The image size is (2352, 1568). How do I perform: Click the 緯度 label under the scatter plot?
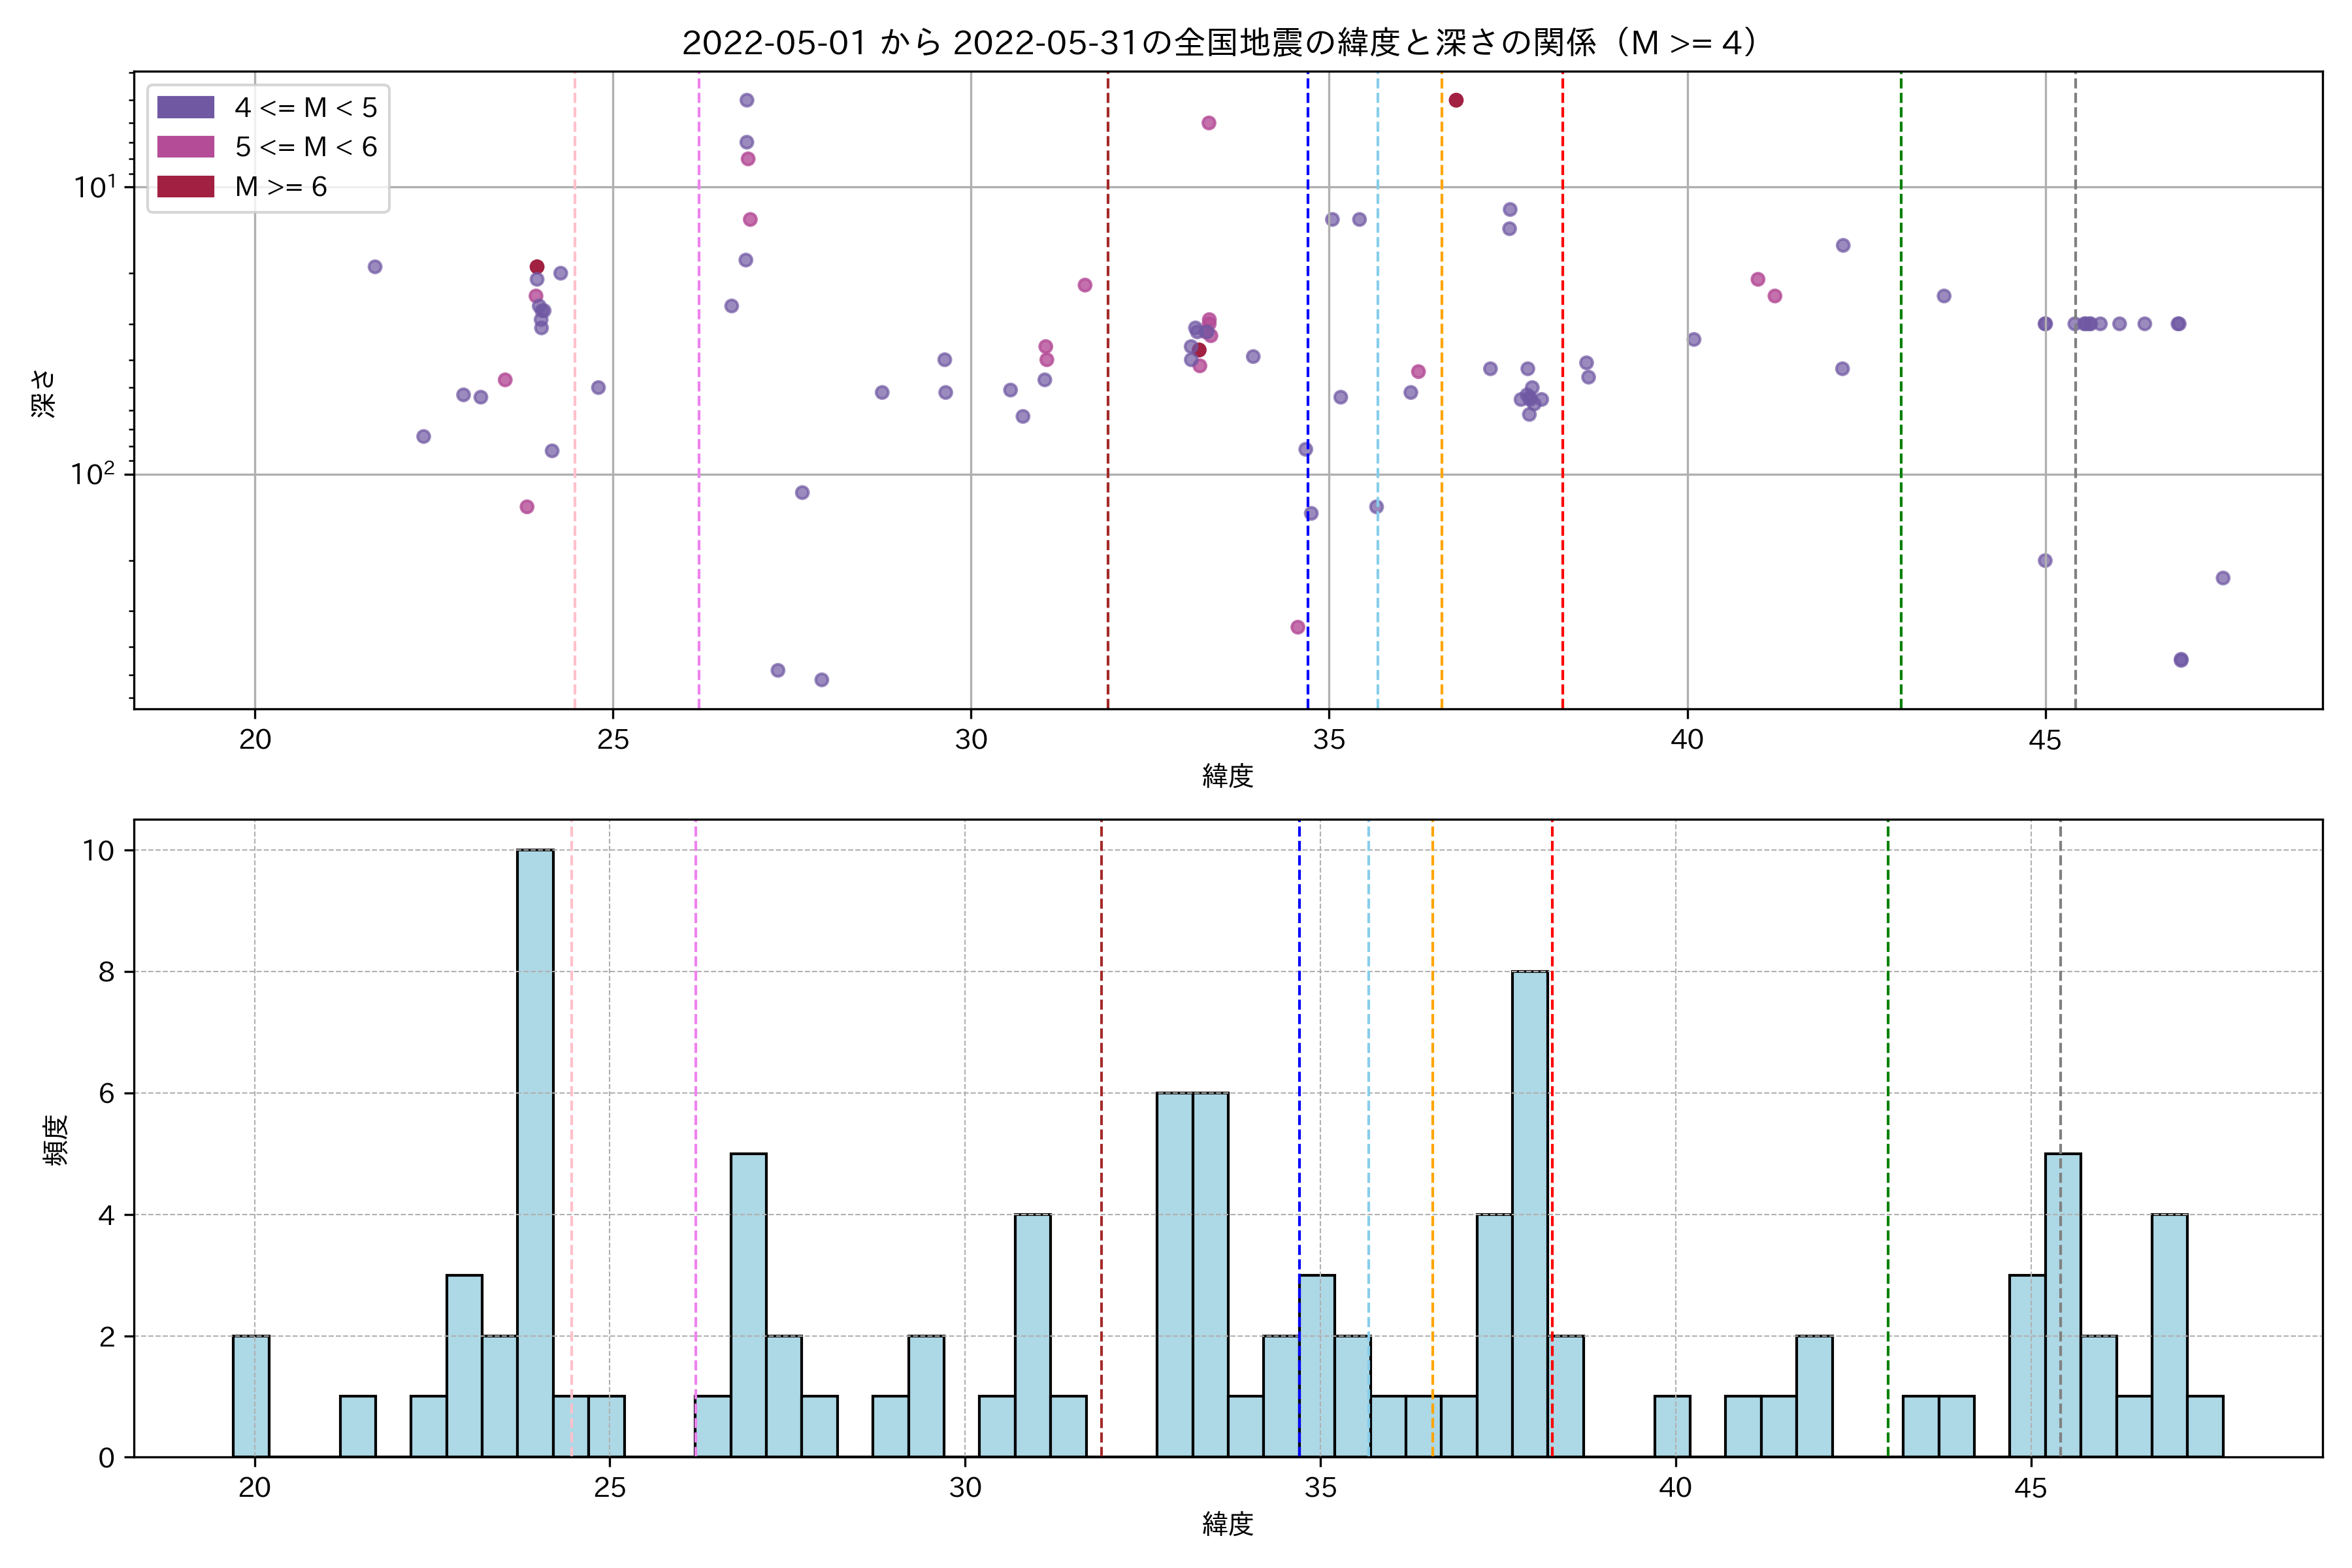tap(1228, 775)
